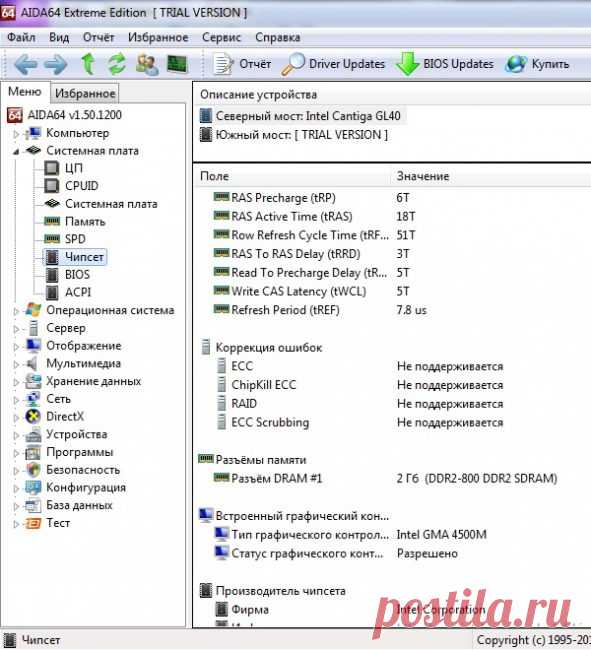Go up one level with green arrow
591x650 pixels.
pyautogui.click(x=88, y=64)
